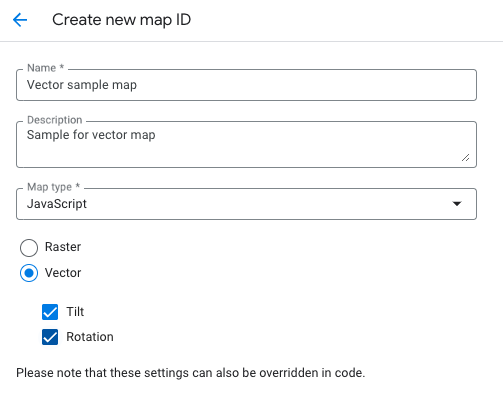Click the 'Vector sample map' text
Image resolution: width=503 pixels, height=414 pixels.
pyautogui.click(x=82, y=85)
